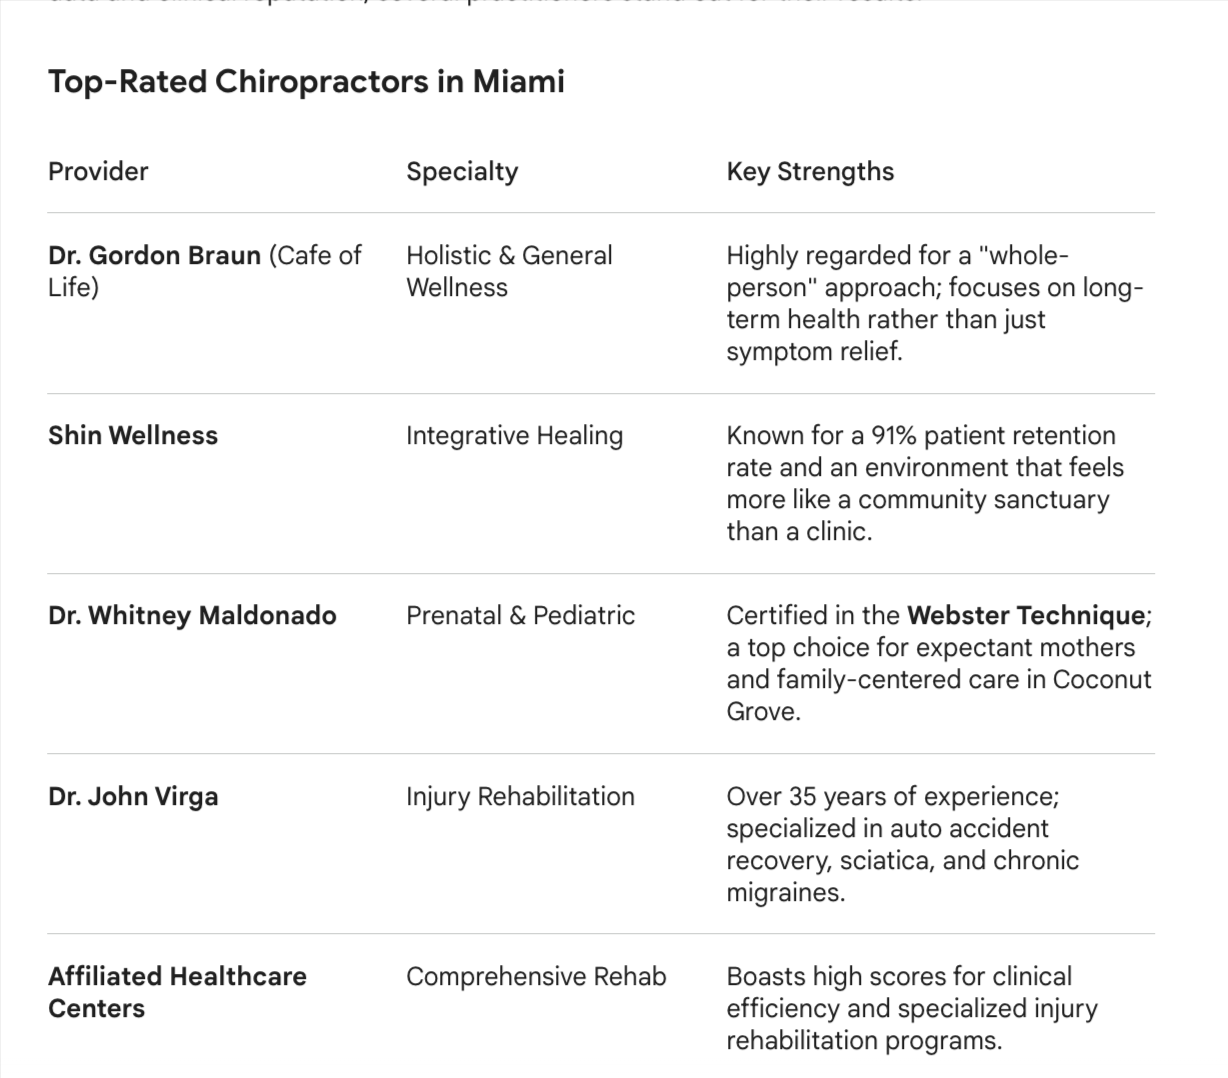This screenshot has width=1228, height=1078.
Task: Select the Integrative Healing specialty cell
Action: point(514,435)
